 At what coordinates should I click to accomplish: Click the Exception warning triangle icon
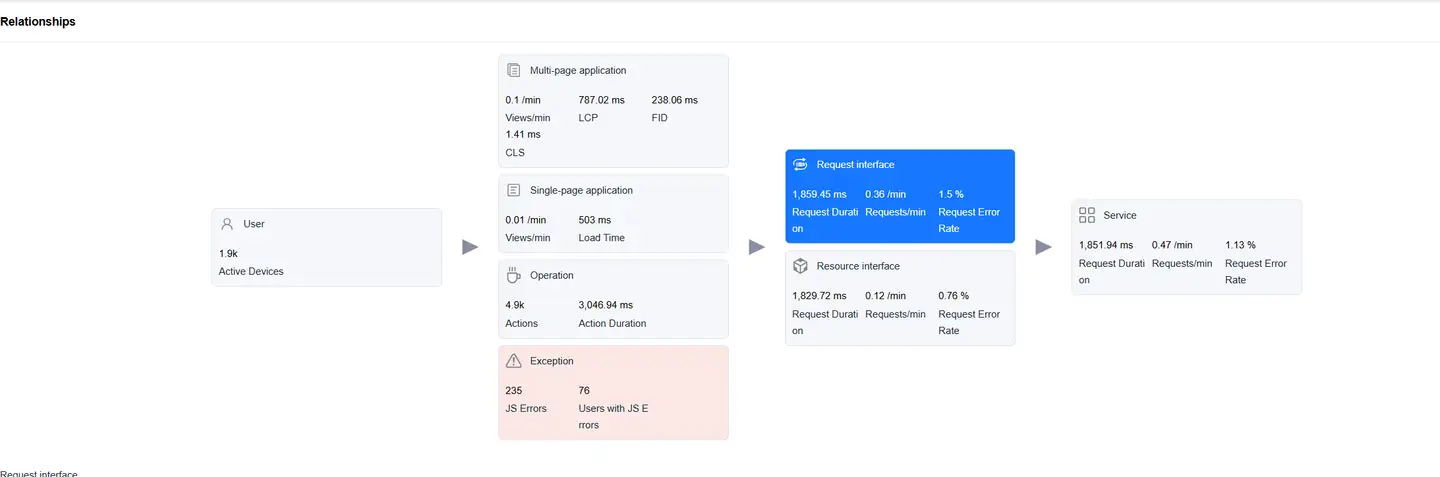(x=513, y=361)
